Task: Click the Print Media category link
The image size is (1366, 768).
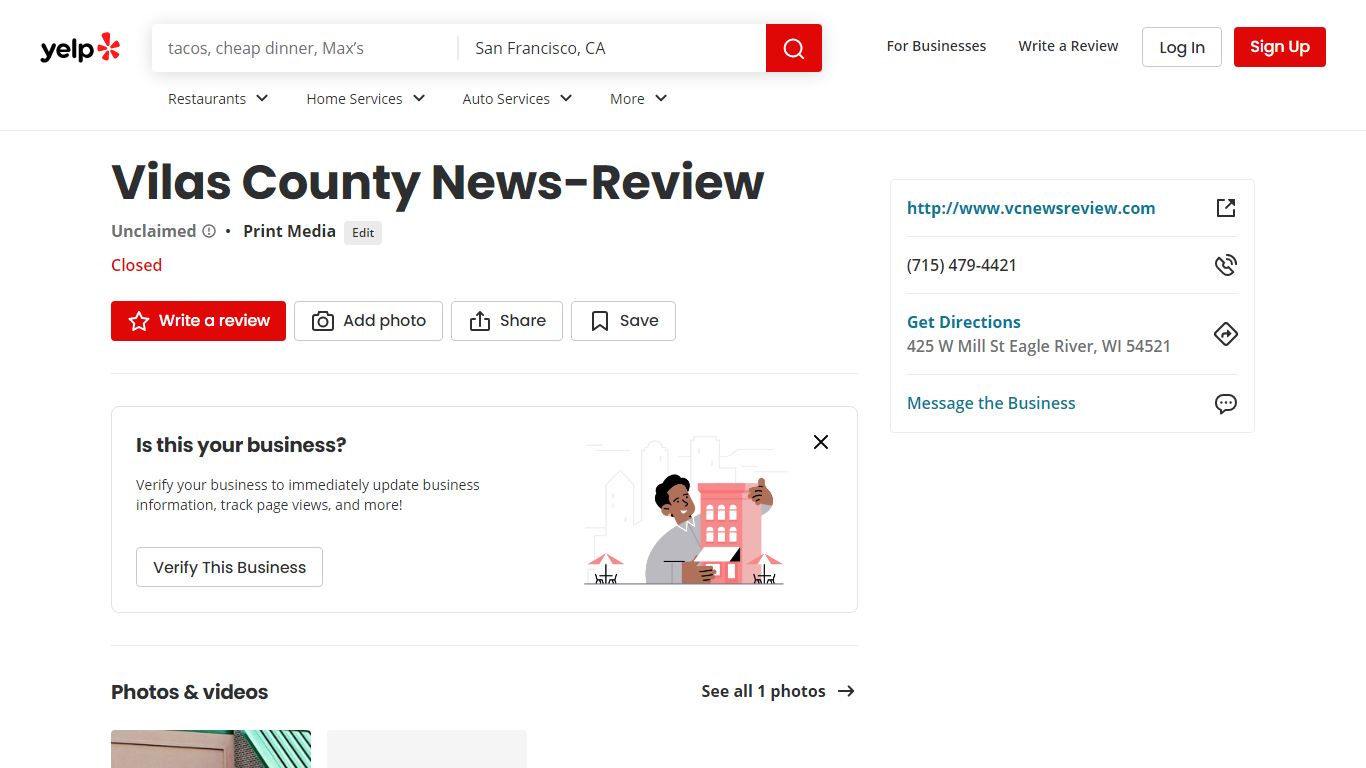Action: tap(289, 231)
